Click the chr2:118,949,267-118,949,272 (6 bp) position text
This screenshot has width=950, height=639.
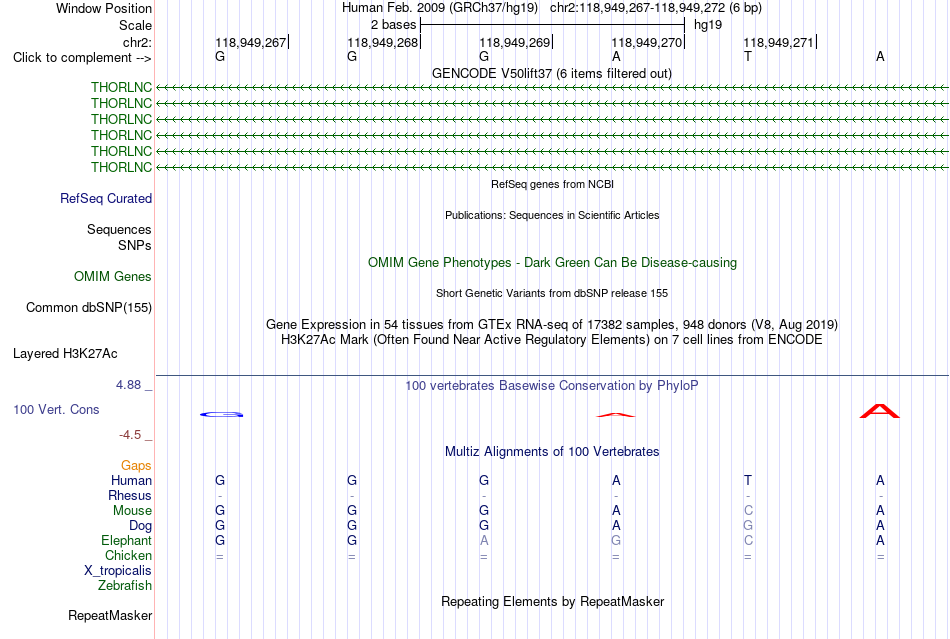pyautogui.click(x=656, y=8)
